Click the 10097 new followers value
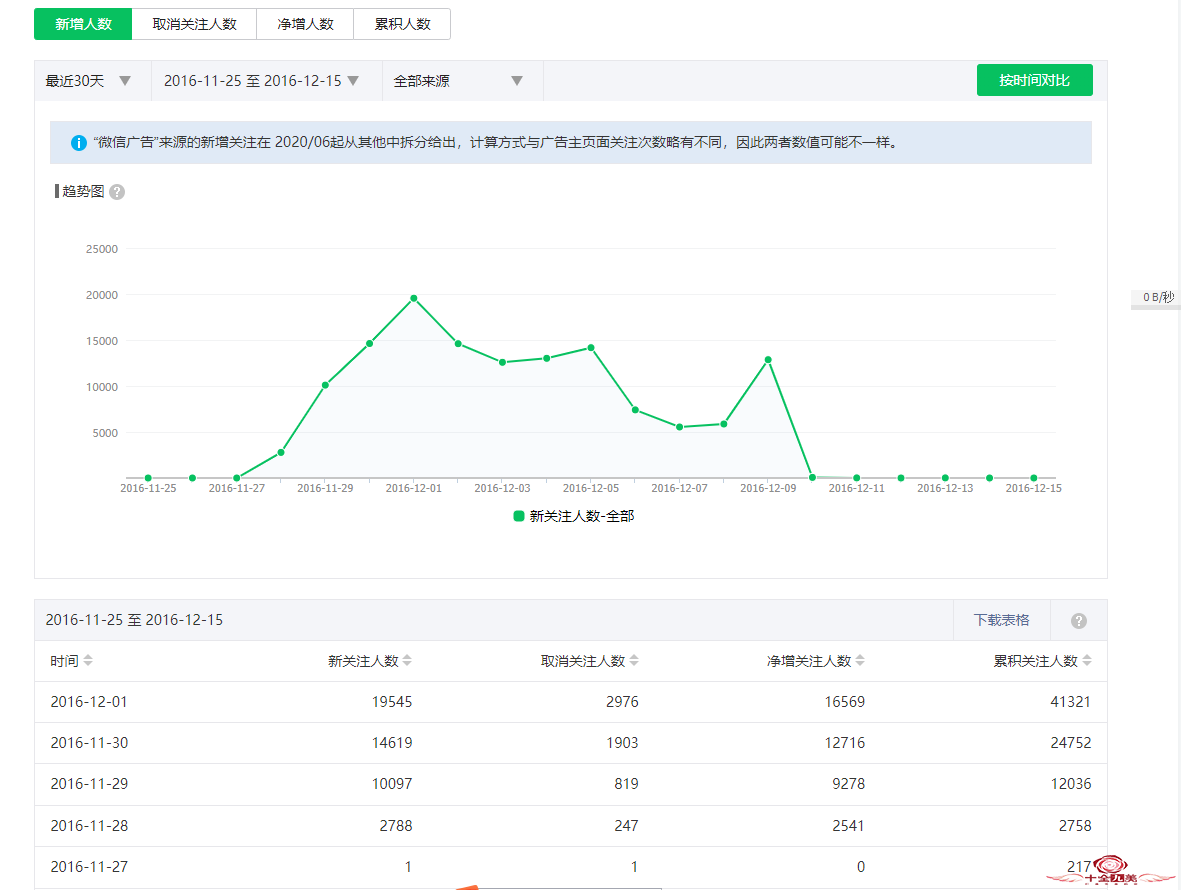This screenshot has width=1181, height=890. (x=392, y=784)
